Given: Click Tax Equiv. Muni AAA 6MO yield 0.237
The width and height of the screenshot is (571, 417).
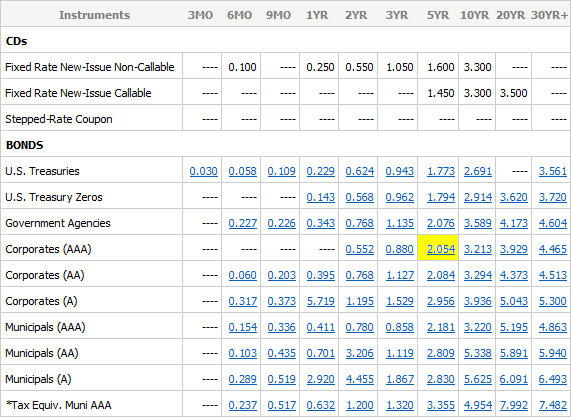Looking at the screenshot, I should pos(243,405).
